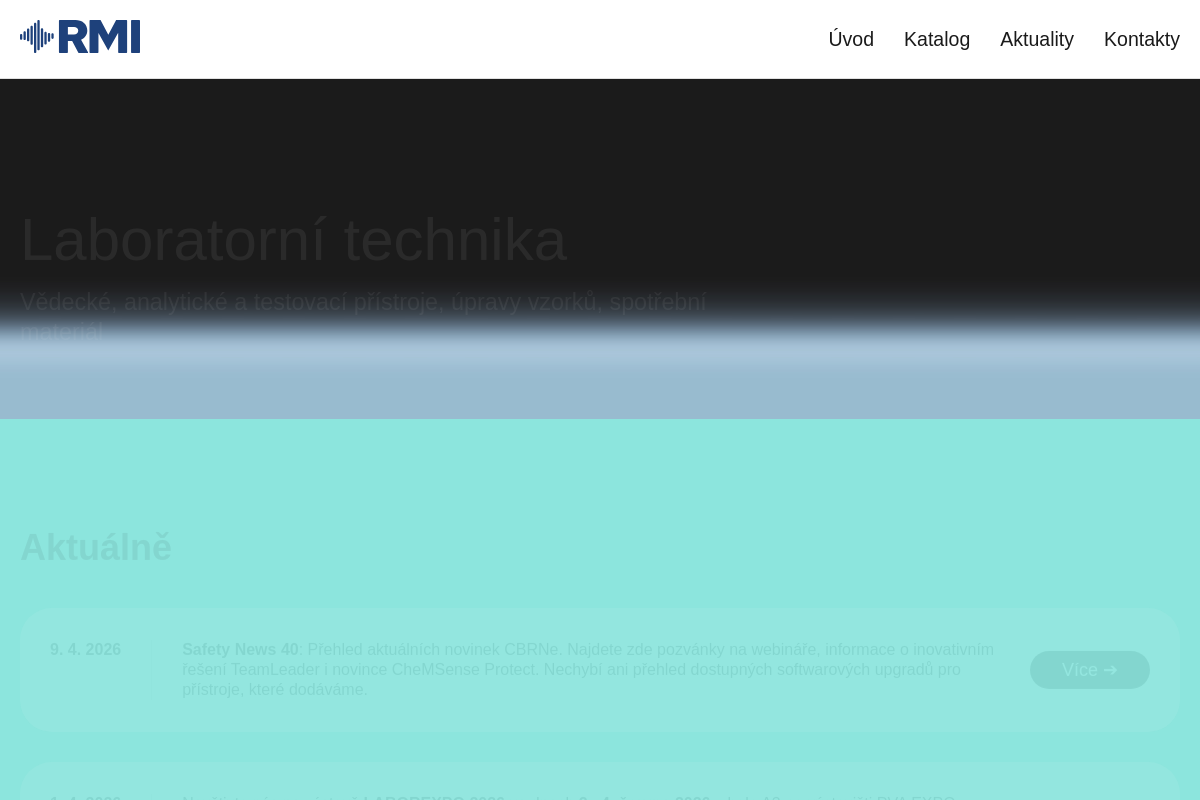The image size is (1200, 800).
Task: Click the RMI logo
Action: tap(80, 37)
